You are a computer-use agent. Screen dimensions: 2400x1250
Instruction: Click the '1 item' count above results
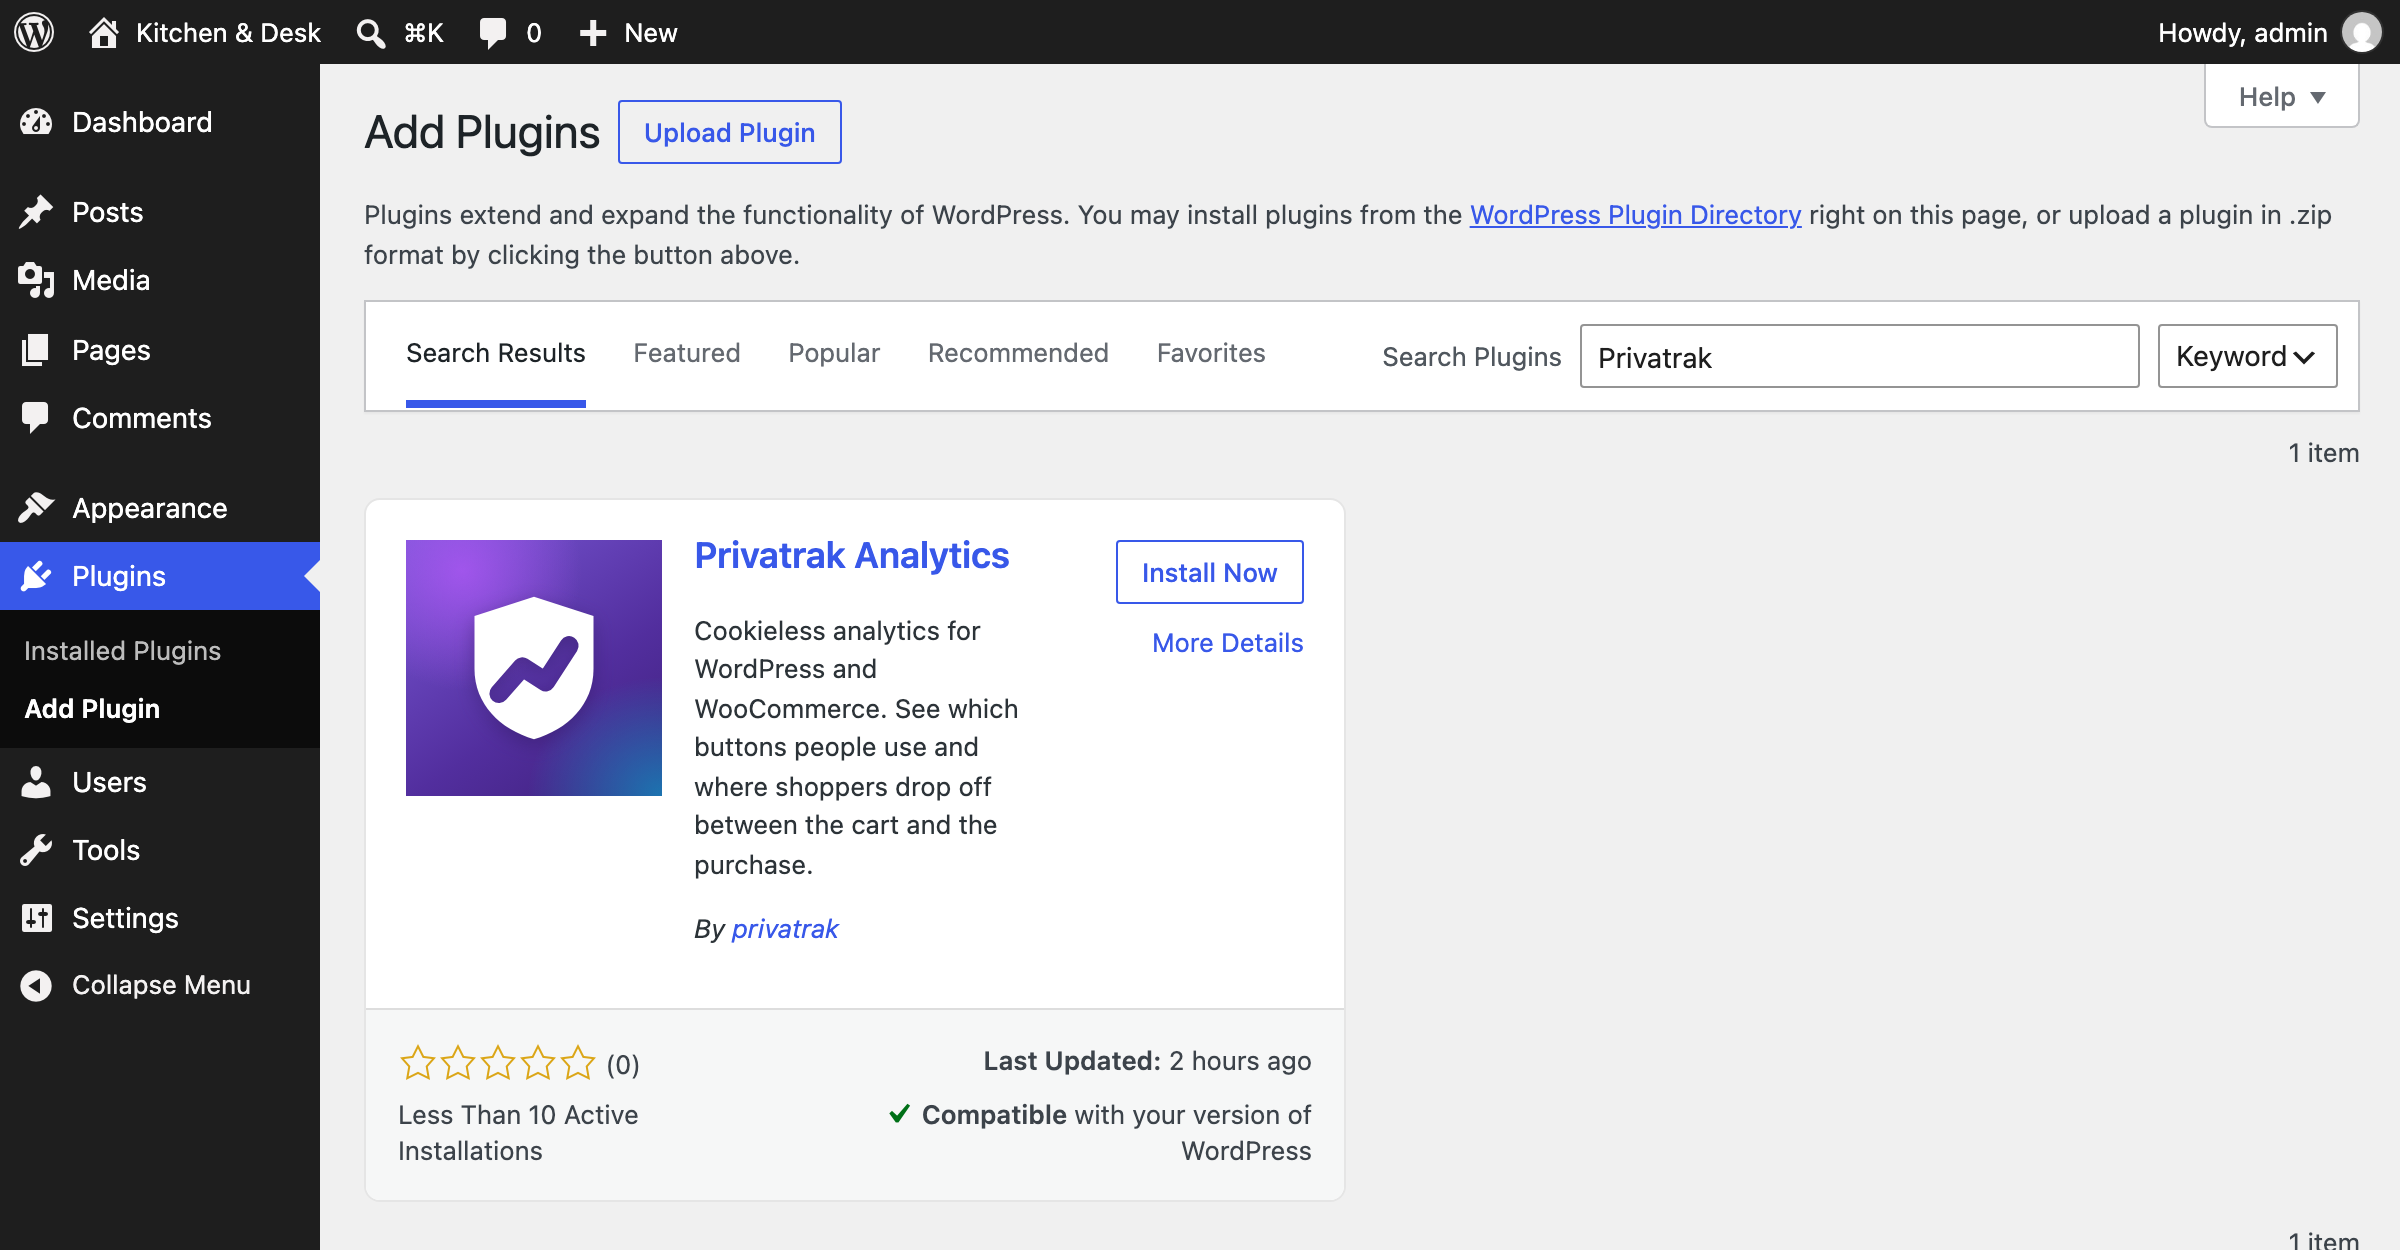[x=2323, y=453]
